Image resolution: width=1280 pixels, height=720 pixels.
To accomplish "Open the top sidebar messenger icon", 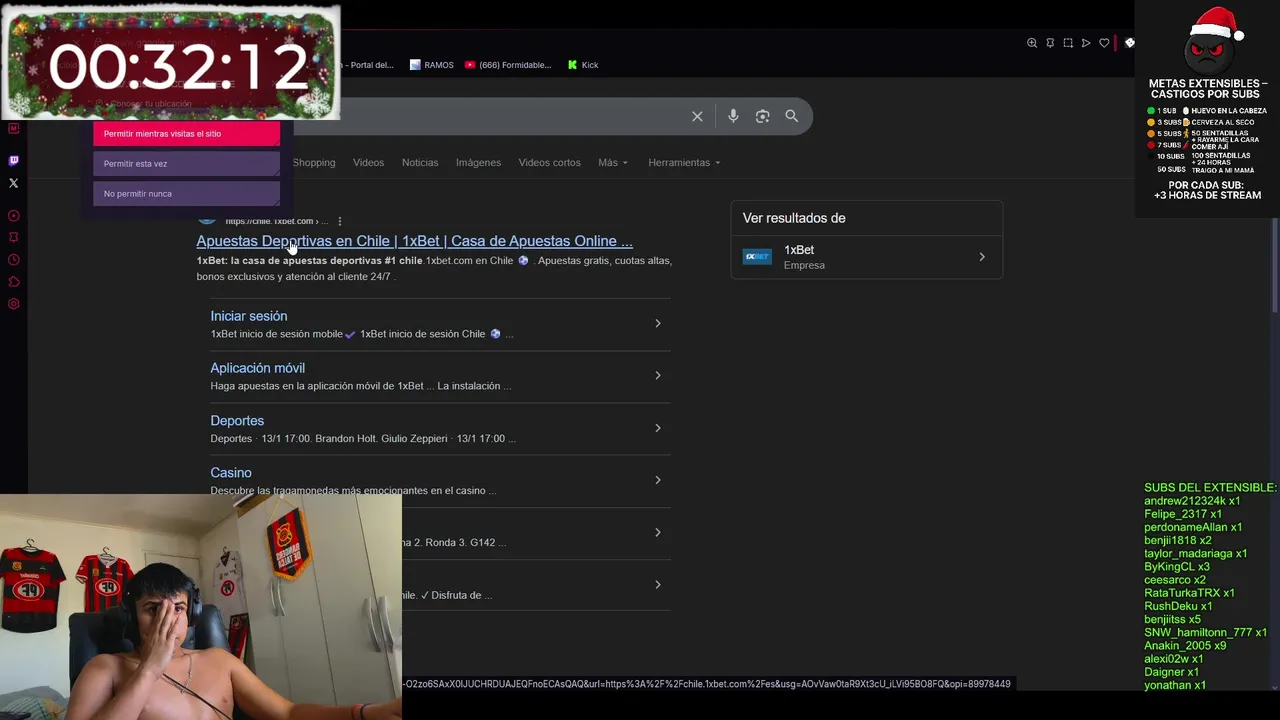I will 14,128.
